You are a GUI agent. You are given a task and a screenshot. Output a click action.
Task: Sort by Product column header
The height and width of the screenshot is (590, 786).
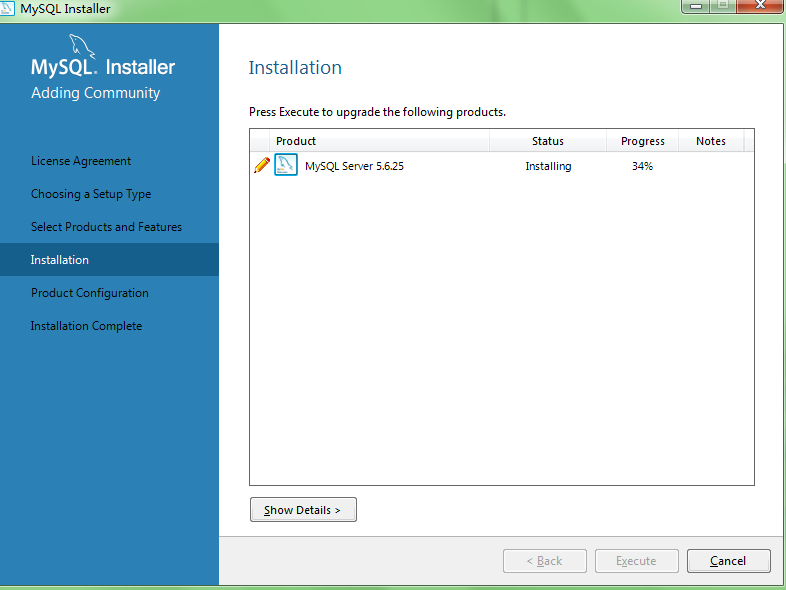[x=379, y=141]
